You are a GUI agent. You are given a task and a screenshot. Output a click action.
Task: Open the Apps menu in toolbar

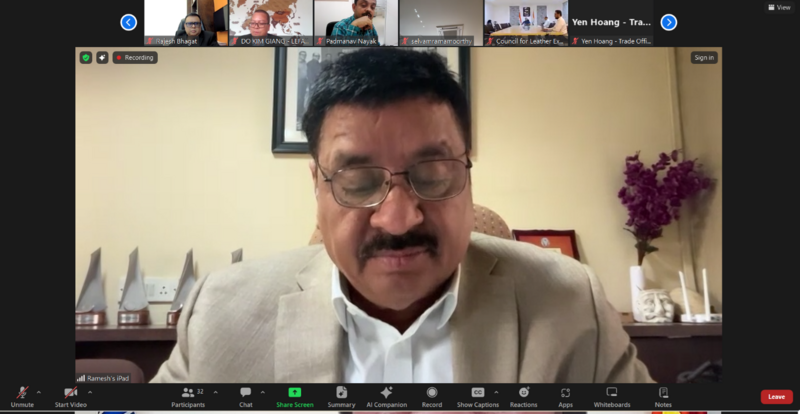pos(565,396)
